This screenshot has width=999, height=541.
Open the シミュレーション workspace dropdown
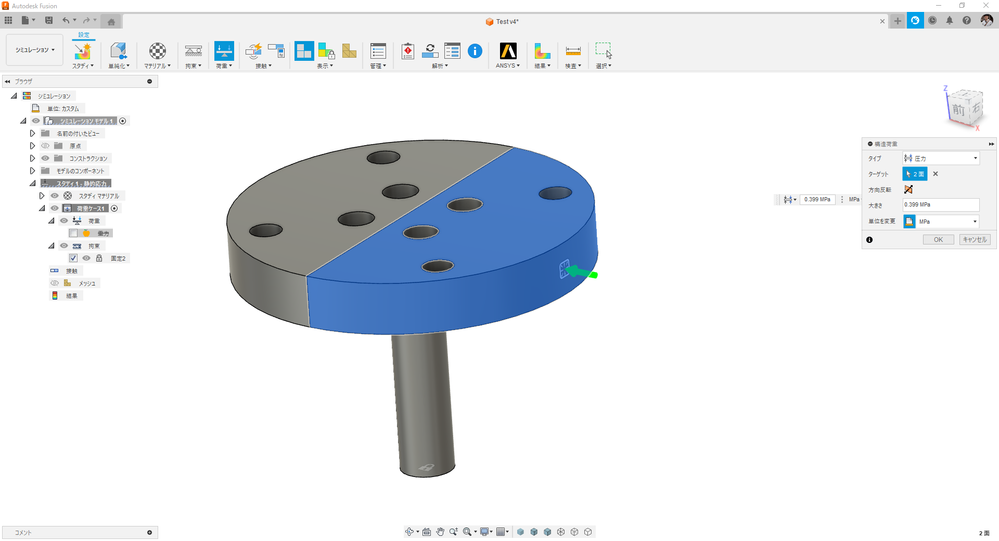click(x=34, y=50)
